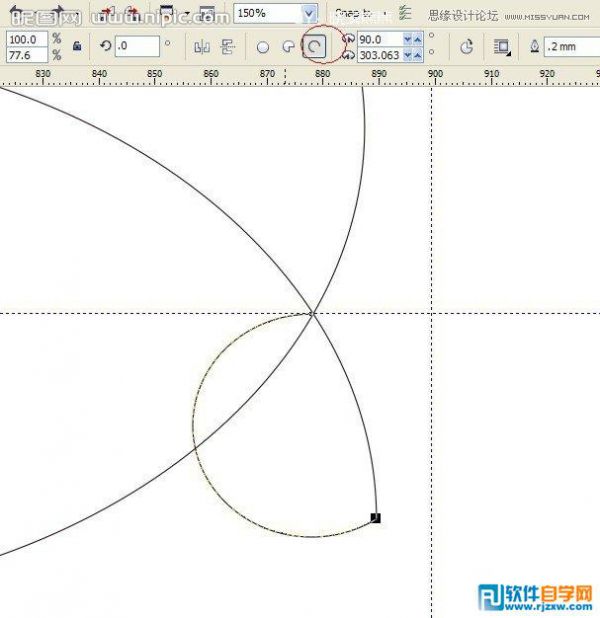Increase the ending angle 303.063 value
This screenshot has height=618, width=600.
click(x=418, y=55)
